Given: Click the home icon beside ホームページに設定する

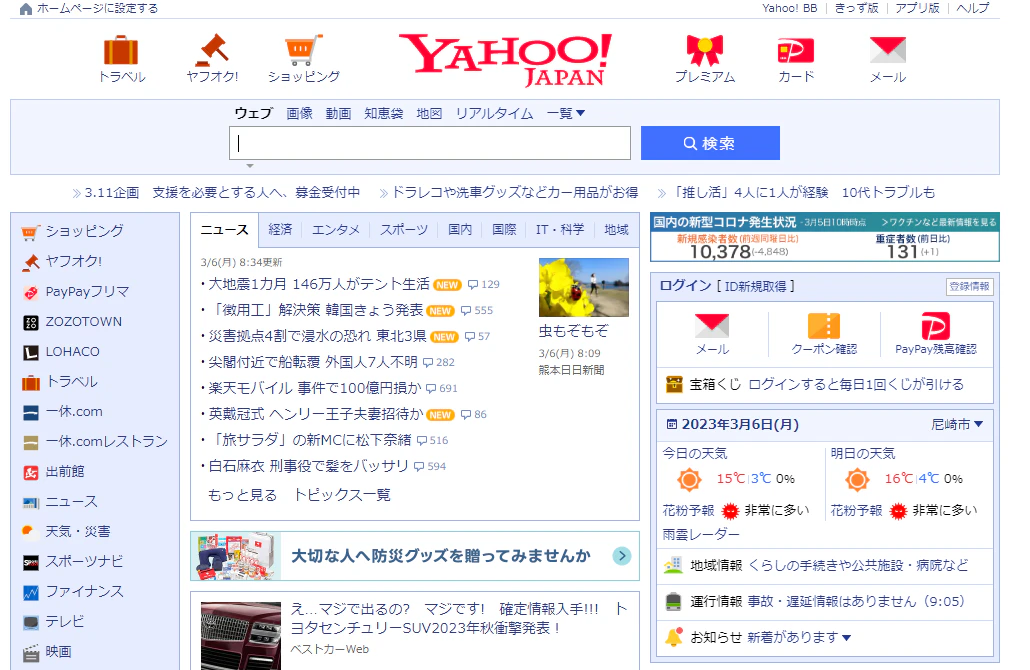Looking at the screenshot, I should coord(26,9).
